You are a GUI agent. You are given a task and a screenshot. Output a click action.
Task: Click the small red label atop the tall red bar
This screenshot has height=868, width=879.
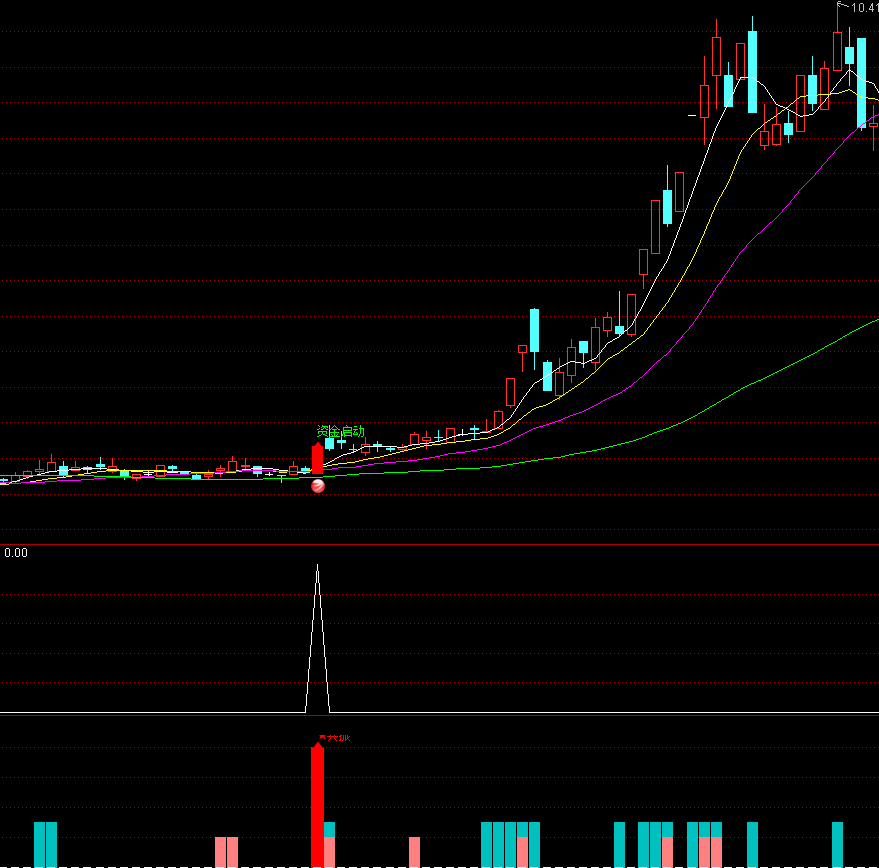pyautogui.click(x=334, y=739)
